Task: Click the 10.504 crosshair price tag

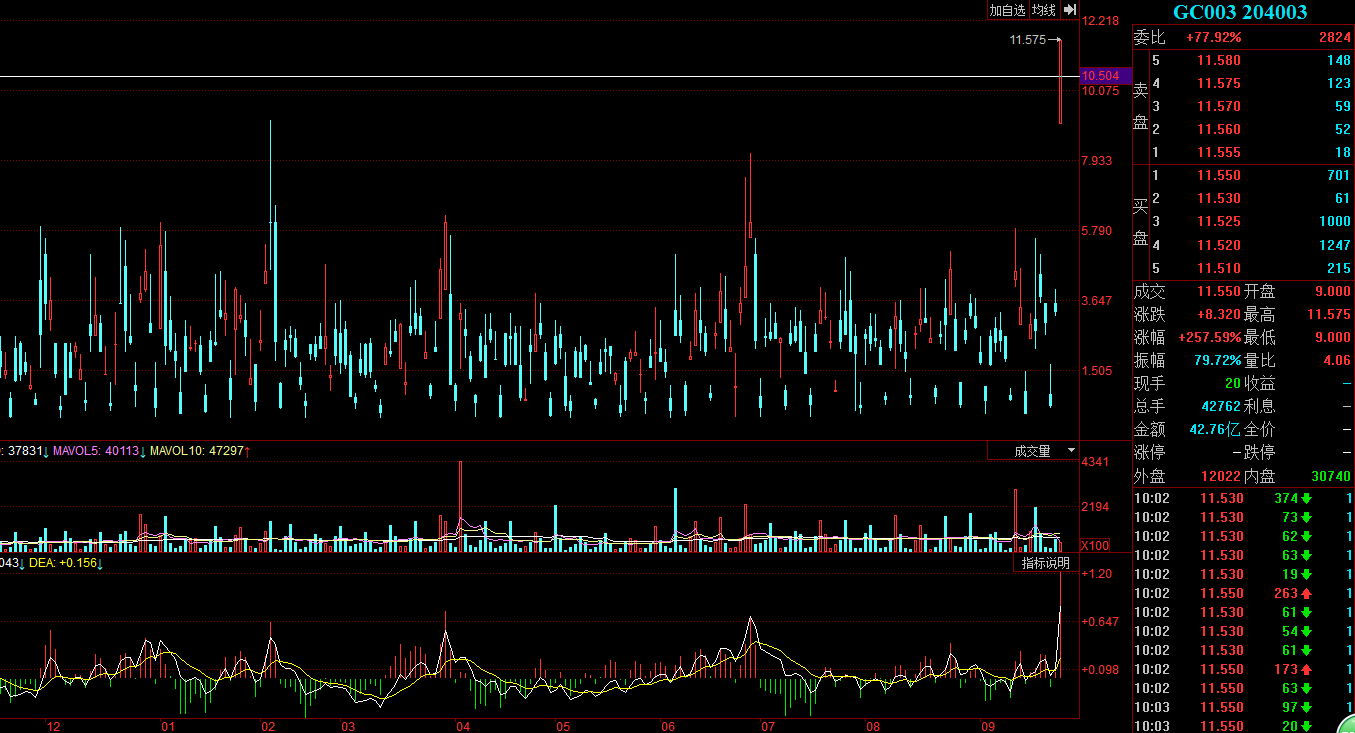Action: (1105, 76)
